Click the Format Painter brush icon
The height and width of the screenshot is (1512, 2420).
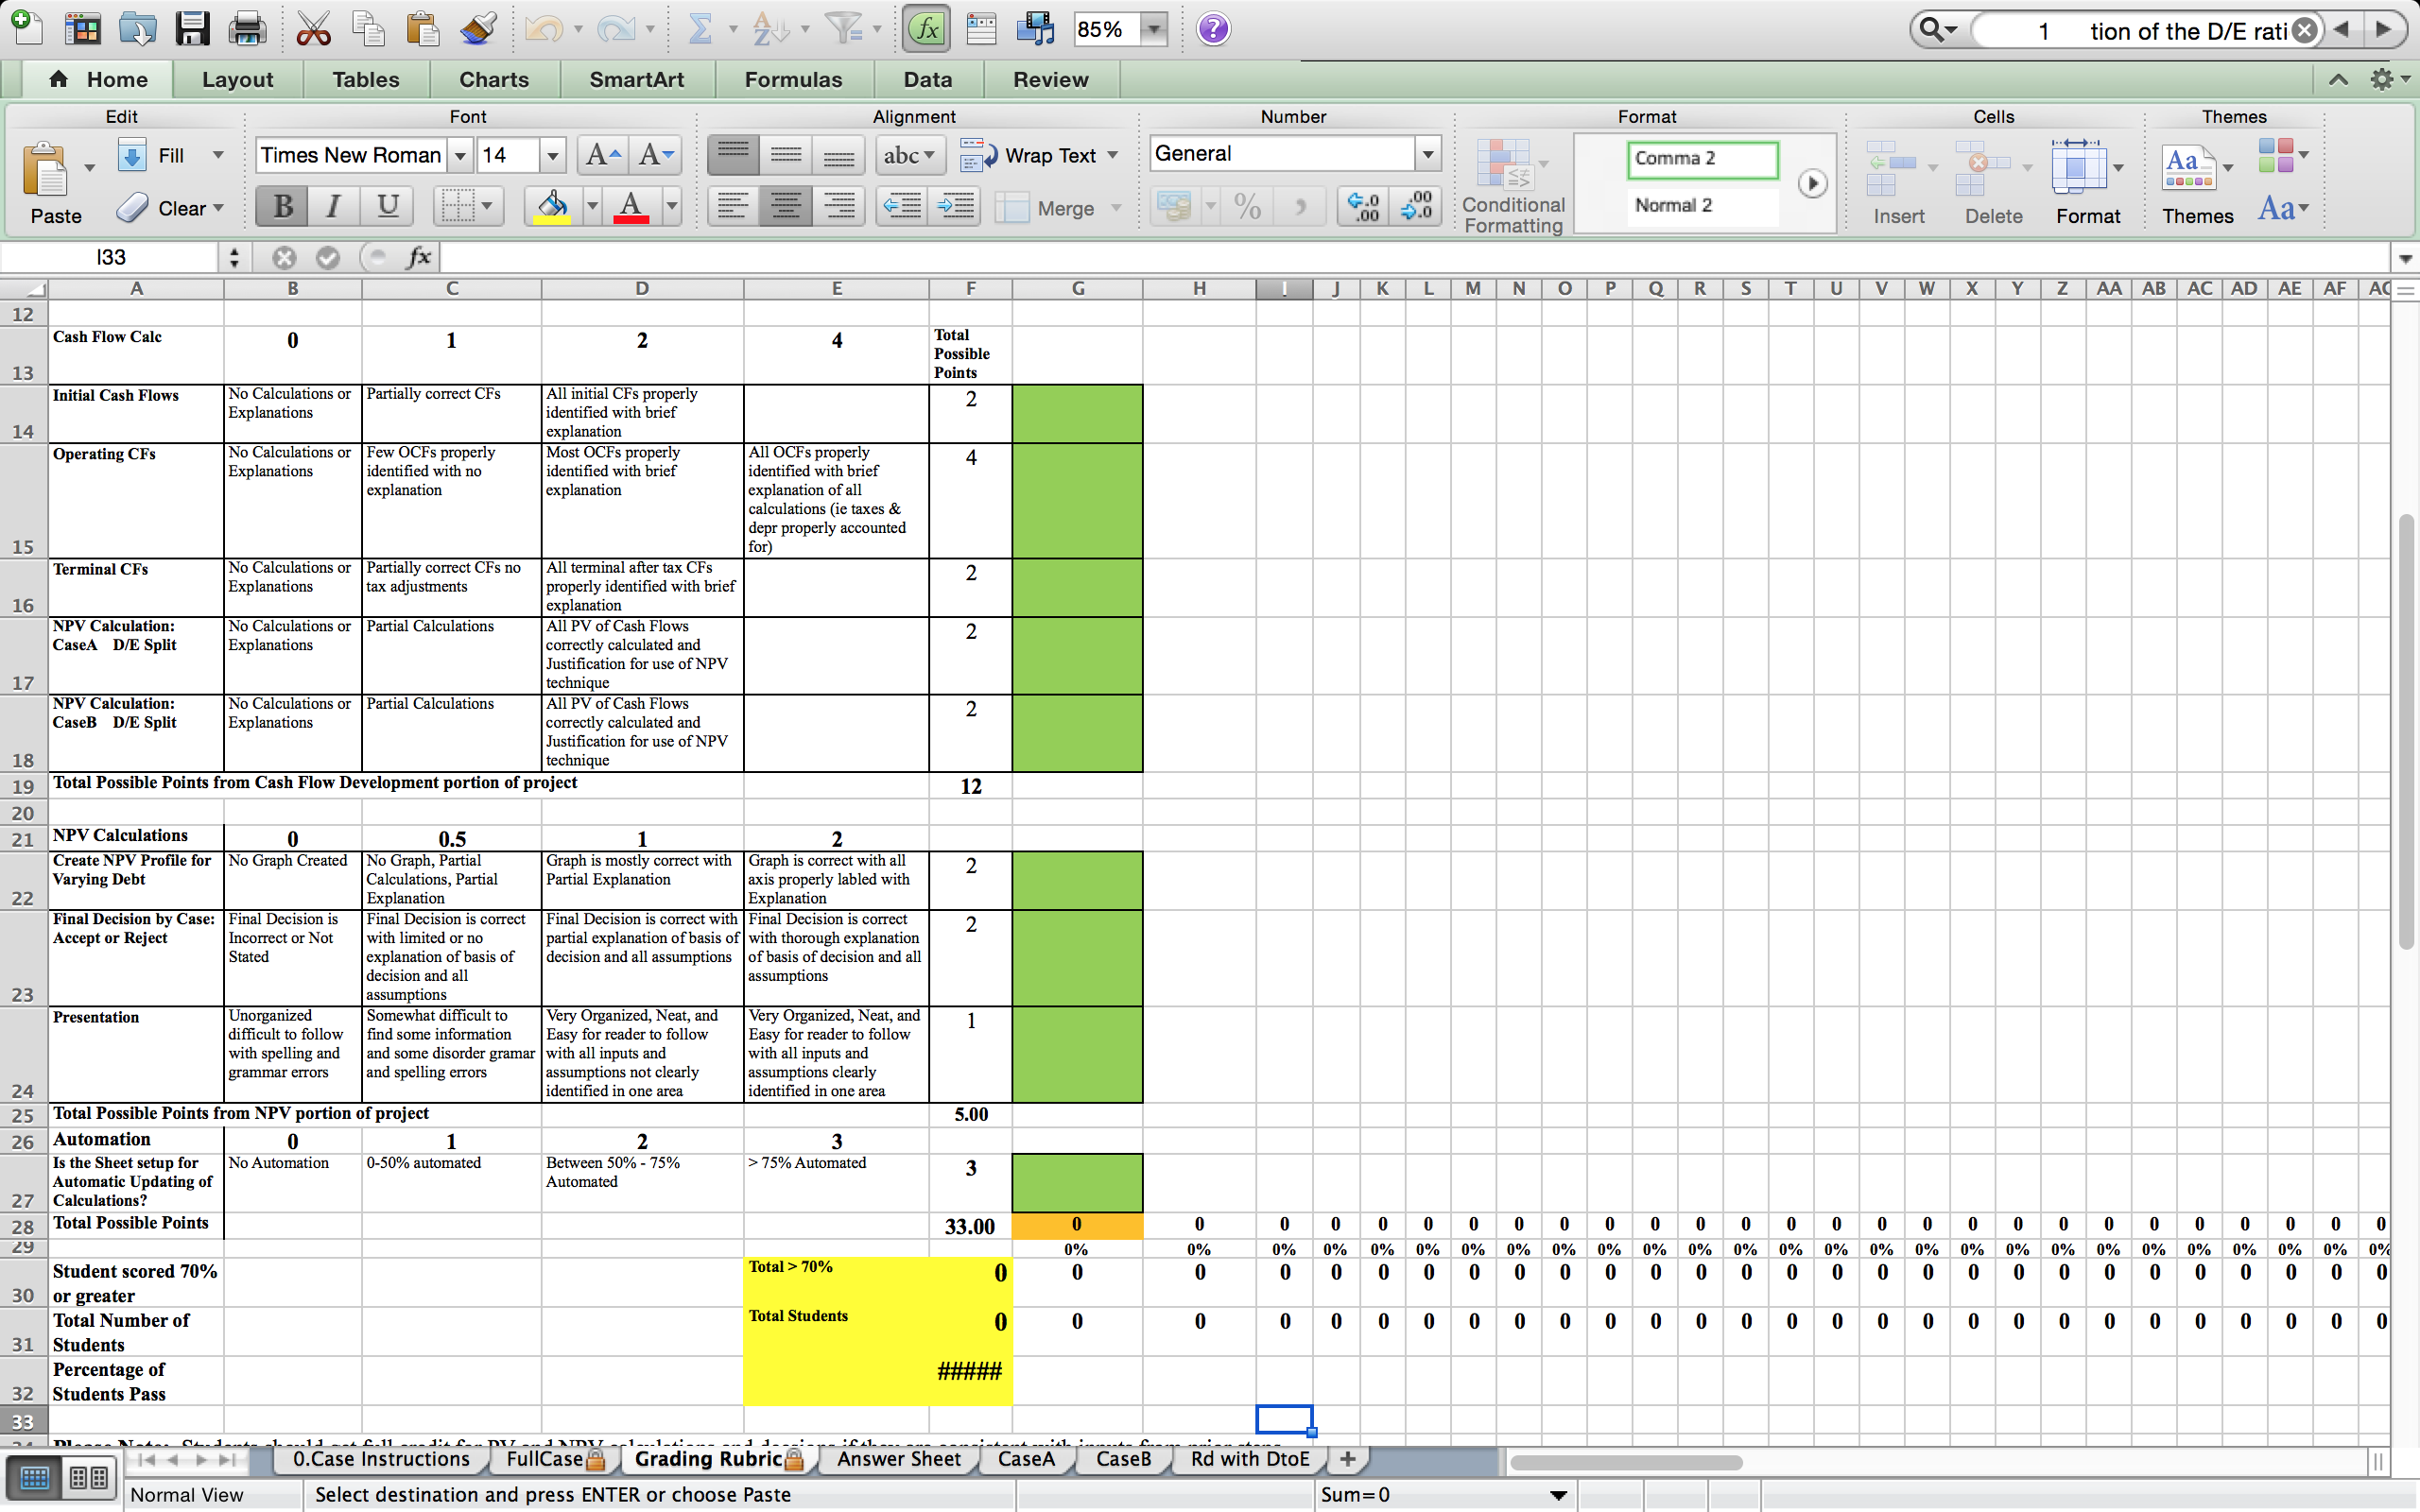(x=479, y=29)
